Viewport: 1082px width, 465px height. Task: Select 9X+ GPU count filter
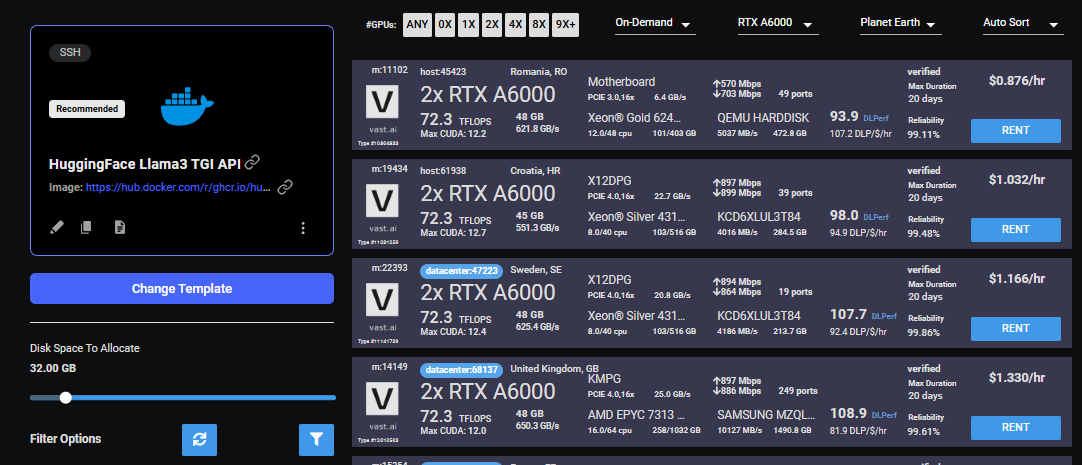(x=565, y=24)
